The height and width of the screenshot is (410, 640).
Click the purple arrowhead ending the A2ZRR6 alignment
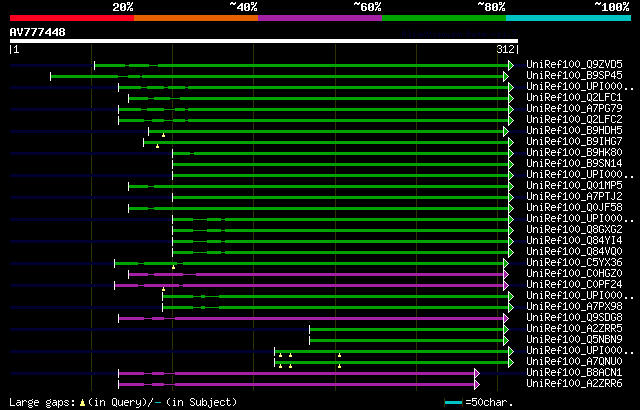coord(477,385)
